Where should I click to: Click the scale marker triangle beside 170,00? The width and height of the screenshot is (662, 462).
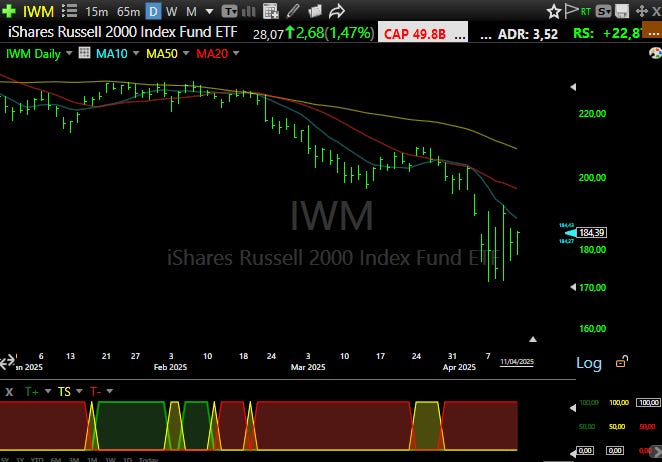(x=573, y=287)
